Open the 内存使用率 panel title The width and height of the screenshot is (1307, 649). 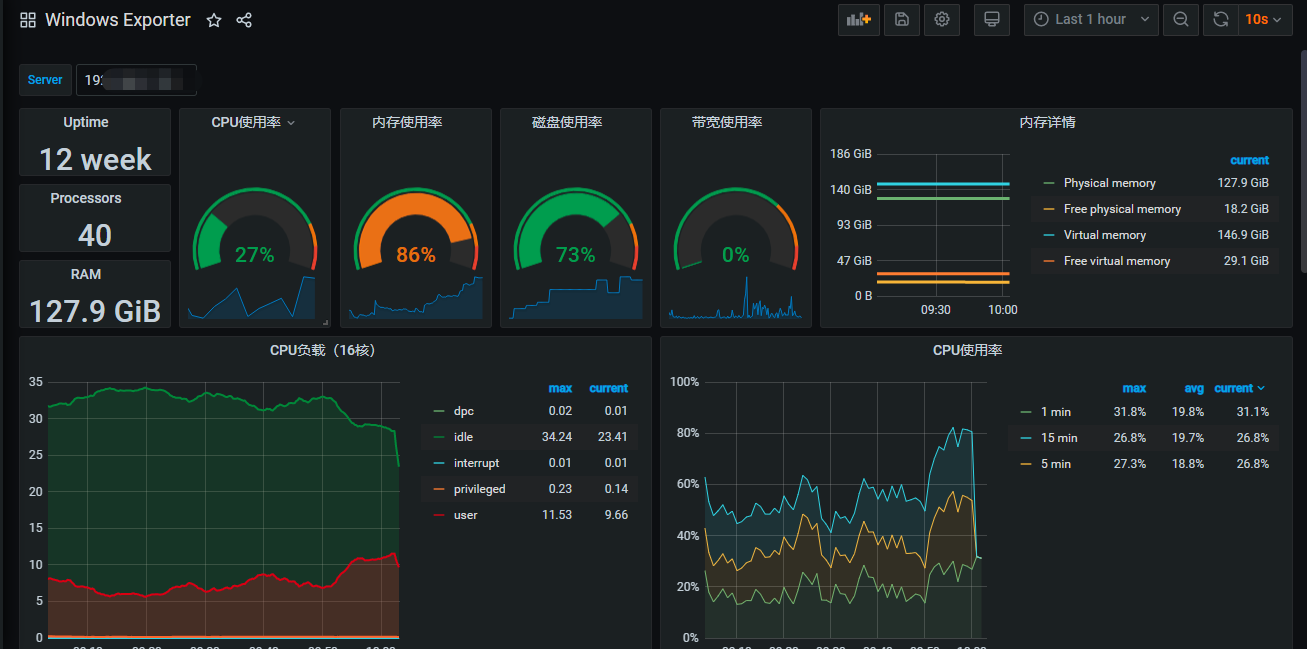coord(407,122)
